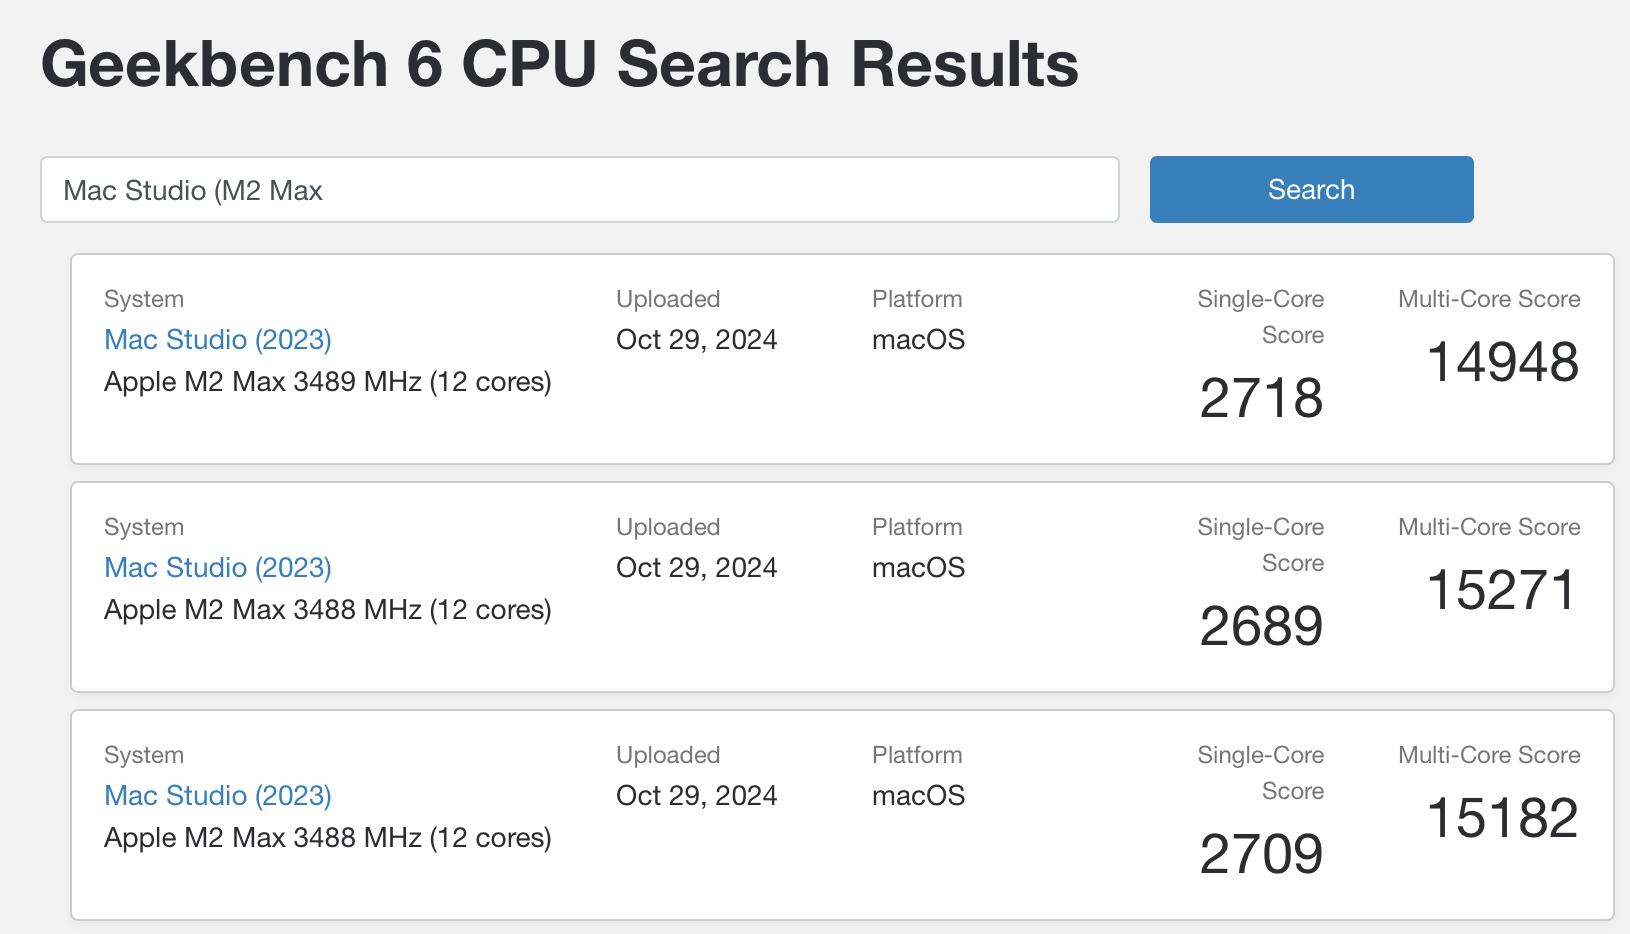
Task: Click inside the search query field
Action: pyautogui.click(x=580, y=190)
